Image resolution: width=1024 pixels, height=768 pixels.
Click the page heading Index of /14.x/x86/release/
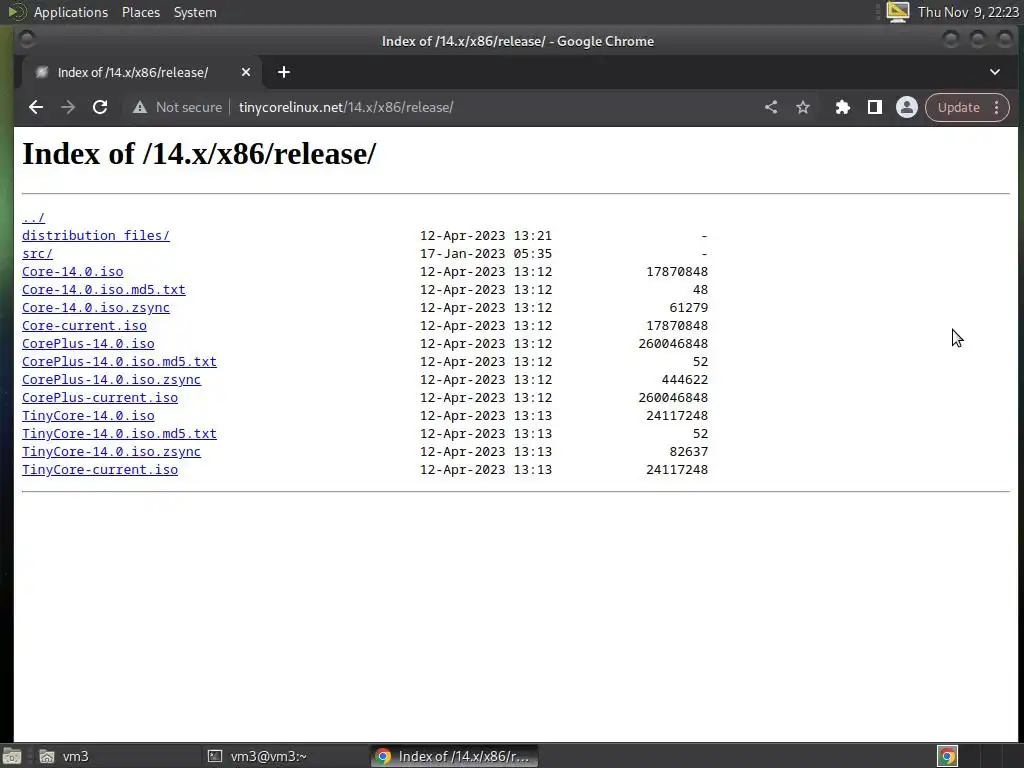point(199,154)
